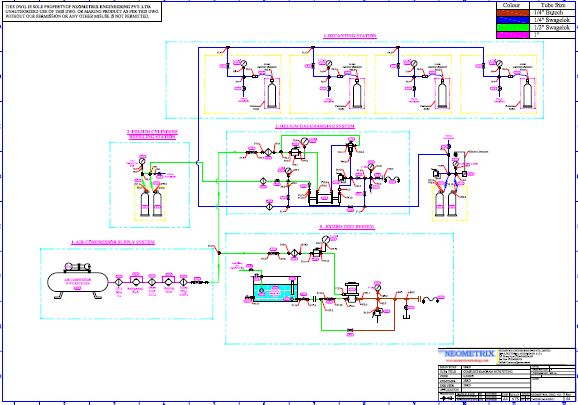Click the Hydro Test System title
The height and width of the screenshot is (405, 578).
pos(347,227)
